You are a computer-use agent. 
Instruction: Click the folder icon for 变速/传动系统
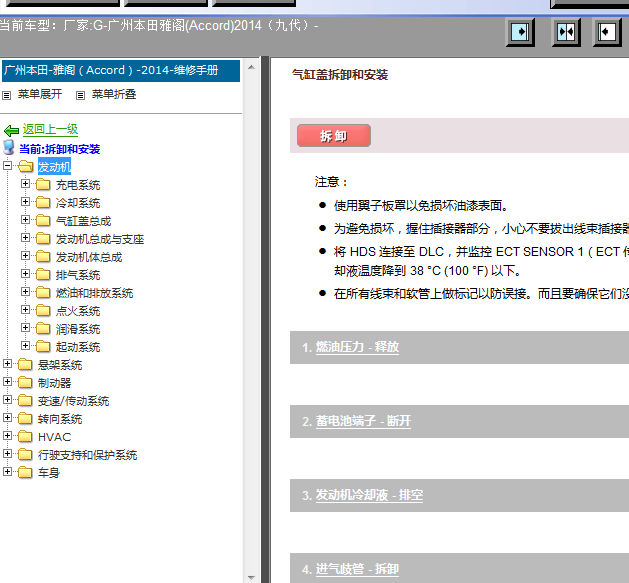(x=25, y=400)
